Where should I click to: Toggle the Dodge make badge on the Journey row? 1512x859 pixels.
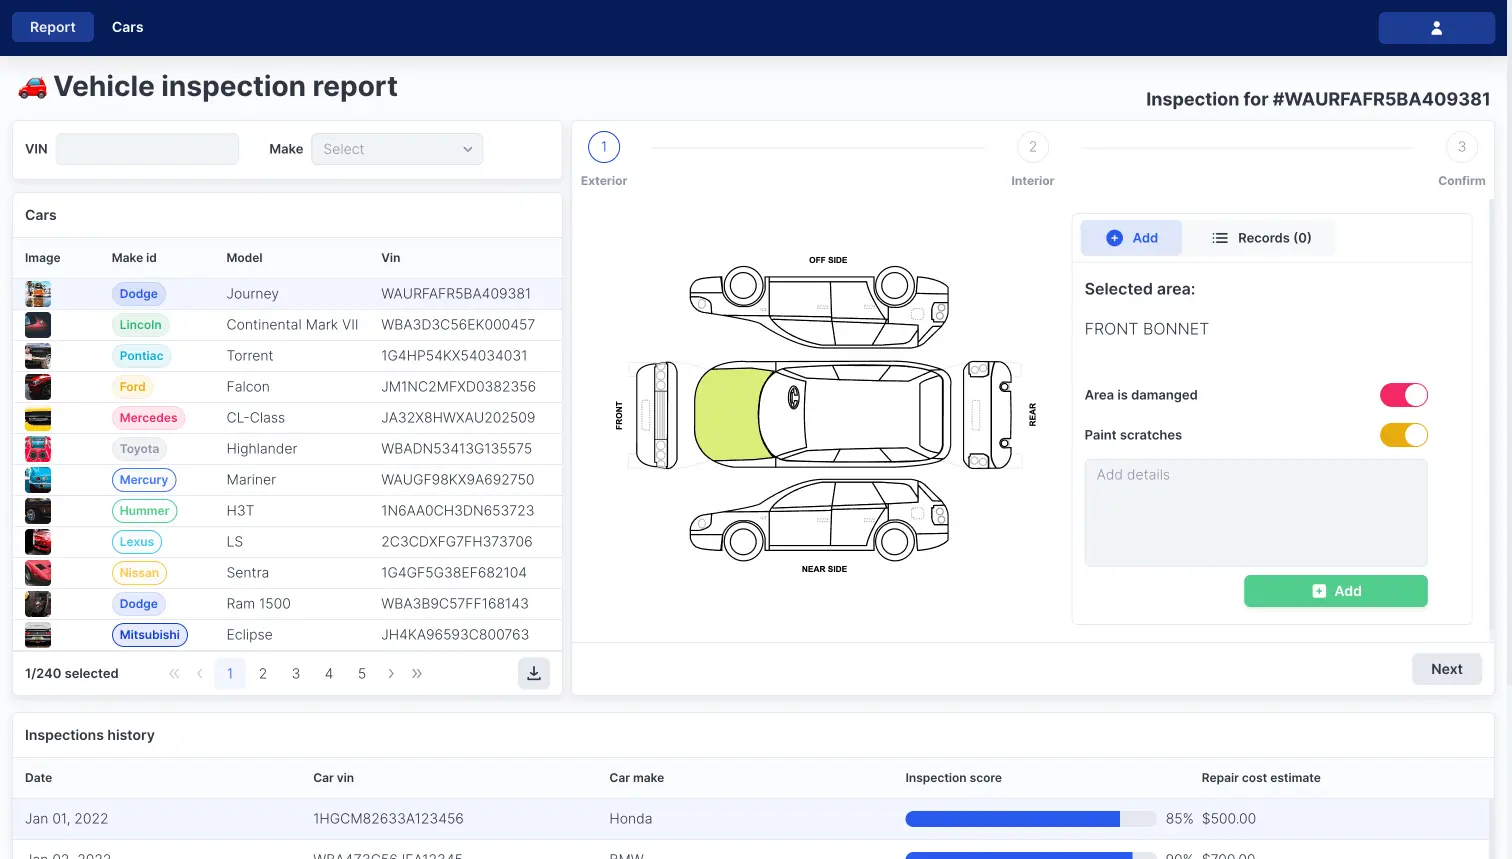(138, 293)
